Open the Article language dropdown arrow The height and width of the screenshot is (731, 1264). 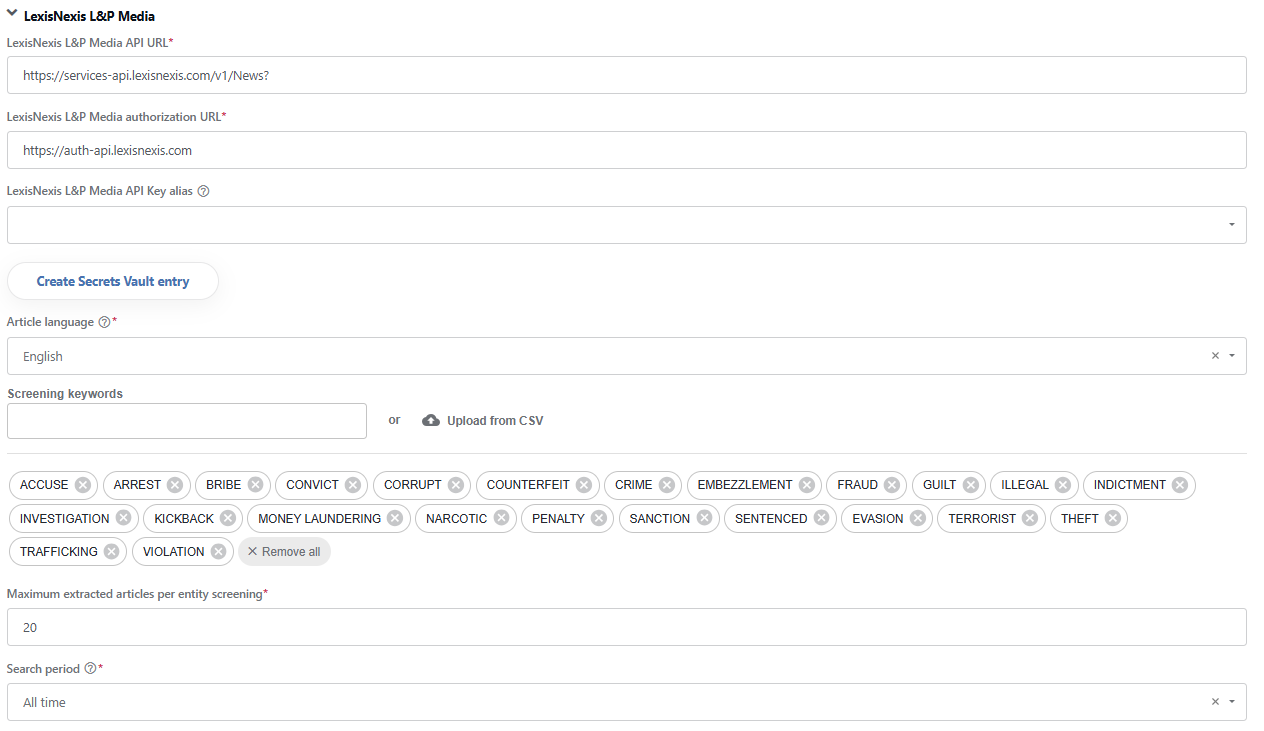point(1232,356)
